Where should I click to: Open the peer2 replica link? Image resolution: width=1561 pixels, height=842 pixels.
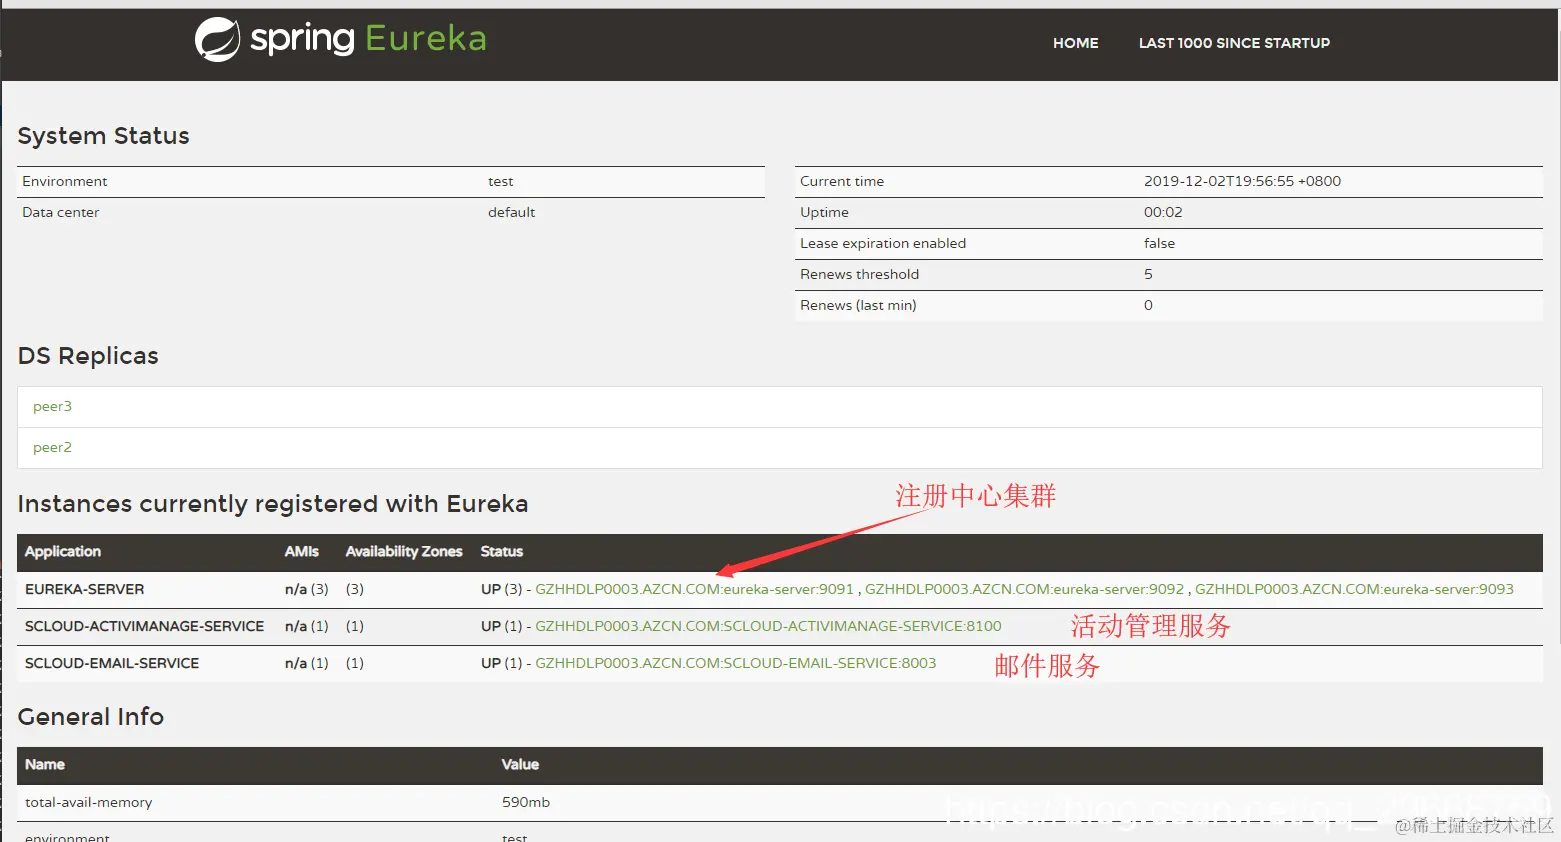pyautogui.click(x=52, y=447)
